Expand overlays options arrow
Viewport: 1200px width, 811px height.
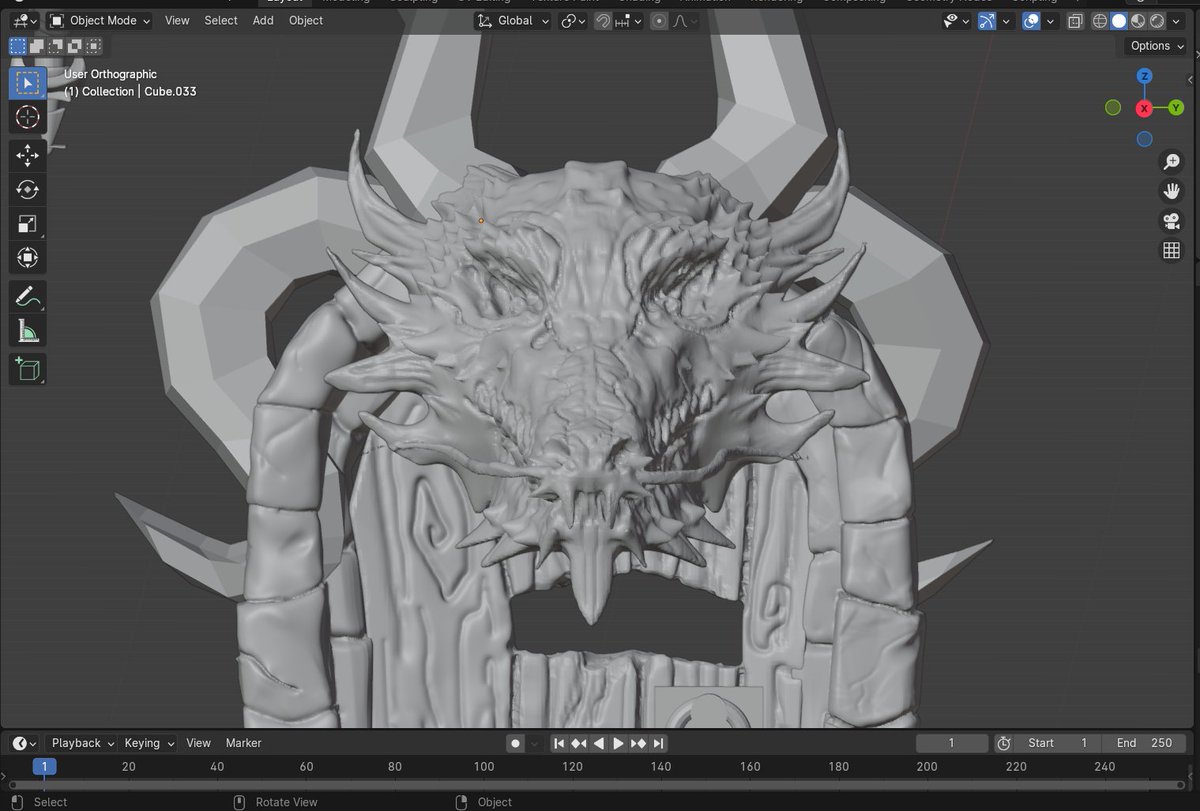[1050, 20]
